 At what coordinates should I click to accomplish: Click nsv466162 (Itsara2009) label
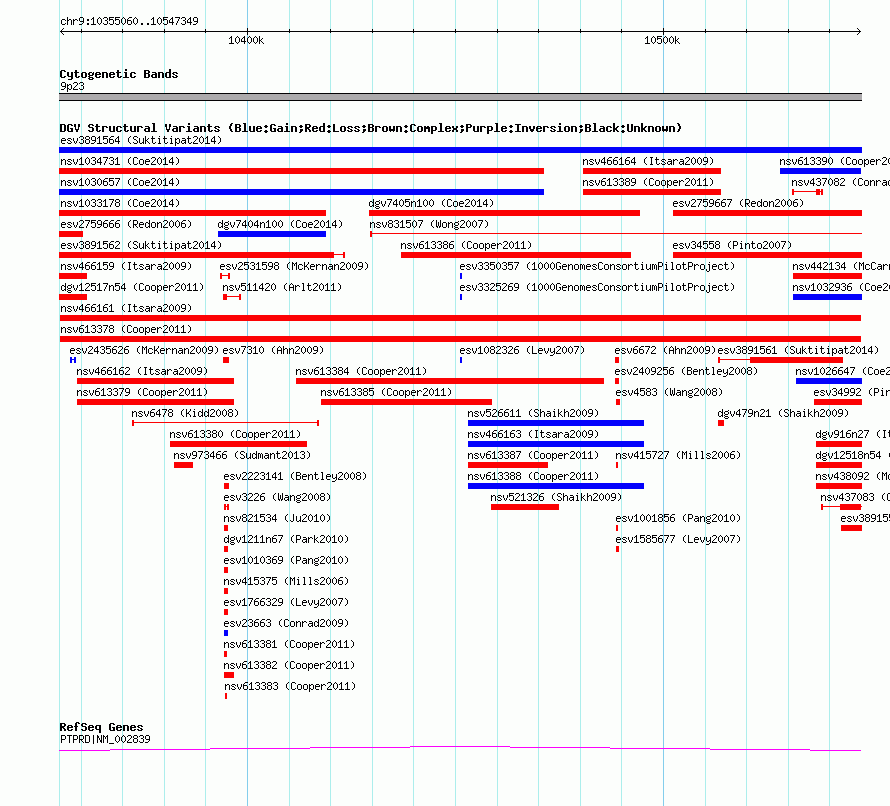142,371
